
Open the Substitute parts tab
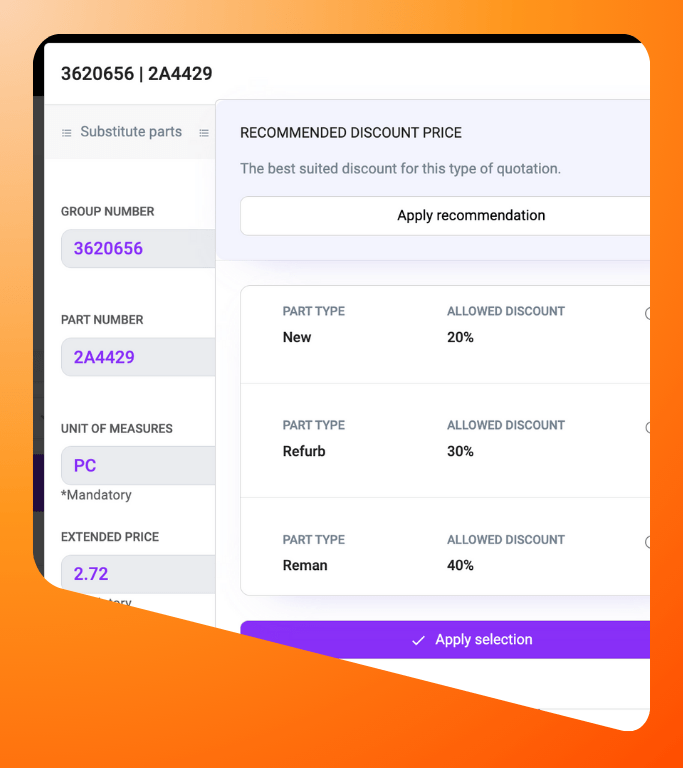[x=130, y=132]
